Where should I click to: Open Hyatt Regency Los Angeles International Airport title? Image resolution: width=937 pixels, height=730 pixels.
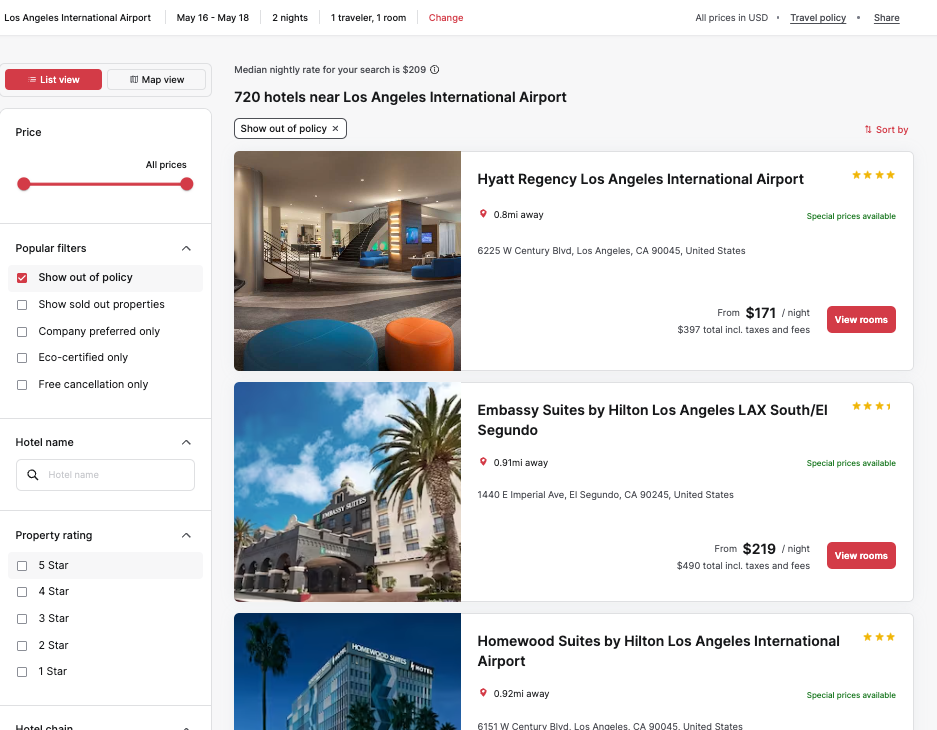click(640, 179)
